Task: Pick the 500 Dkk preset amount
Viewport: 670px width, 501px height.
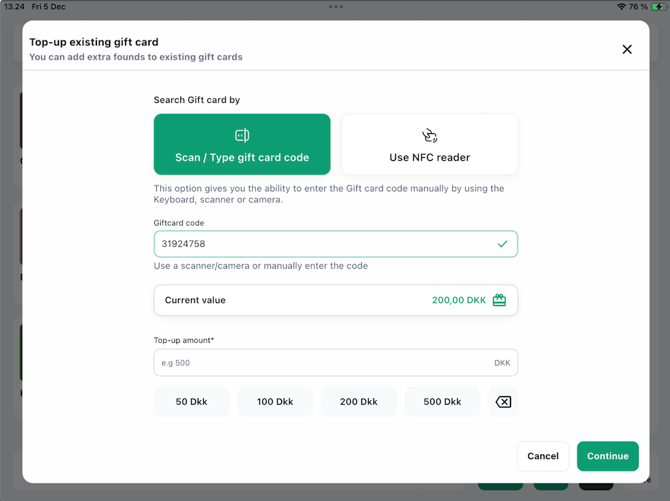Action: point(442,402)
